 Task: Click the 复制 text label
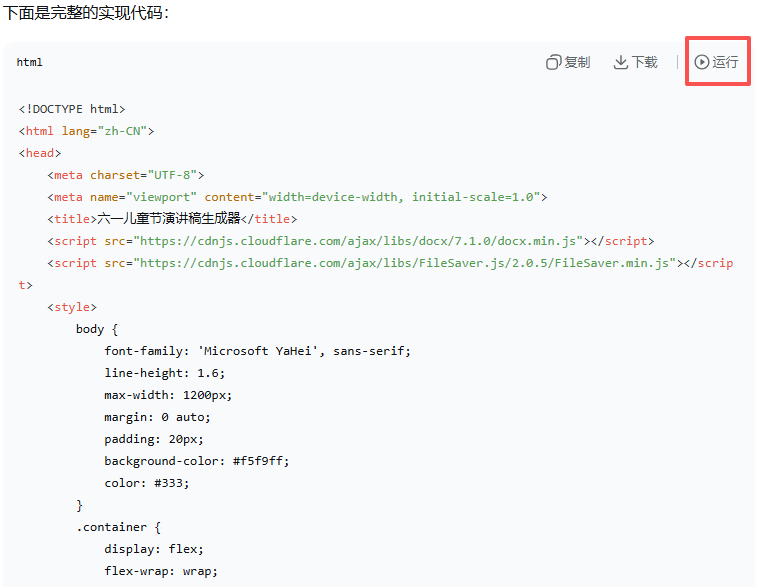[577, 62]
